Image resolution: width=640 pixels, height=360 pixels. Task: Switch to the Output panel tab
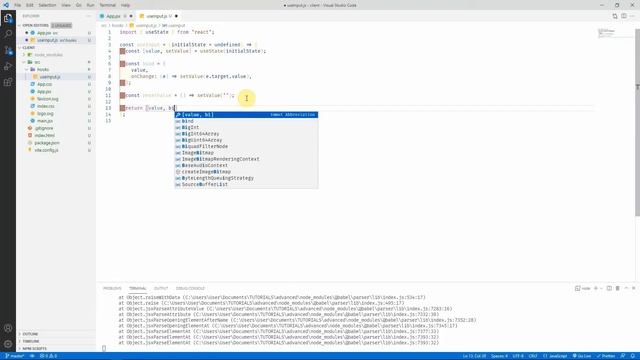(161, 288)
